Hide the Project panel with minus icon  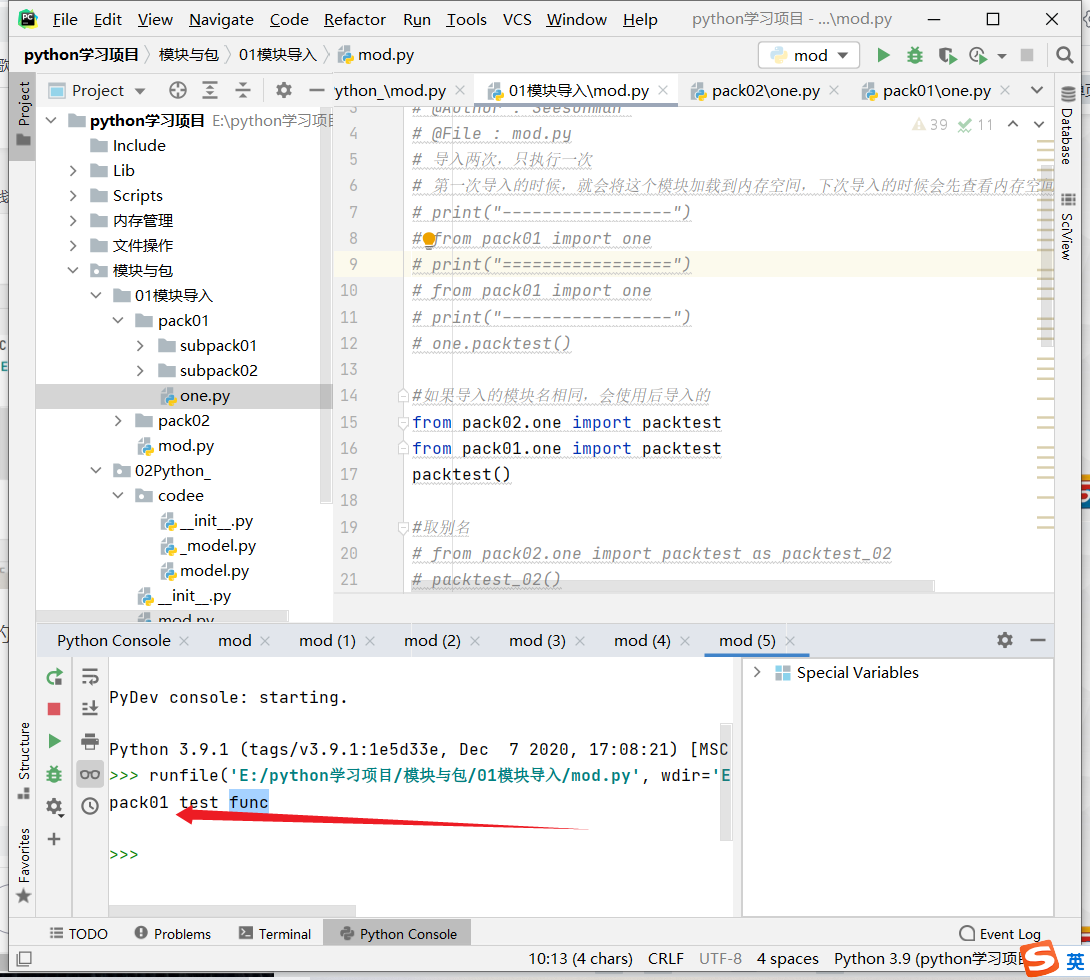(x=316, y=90)
